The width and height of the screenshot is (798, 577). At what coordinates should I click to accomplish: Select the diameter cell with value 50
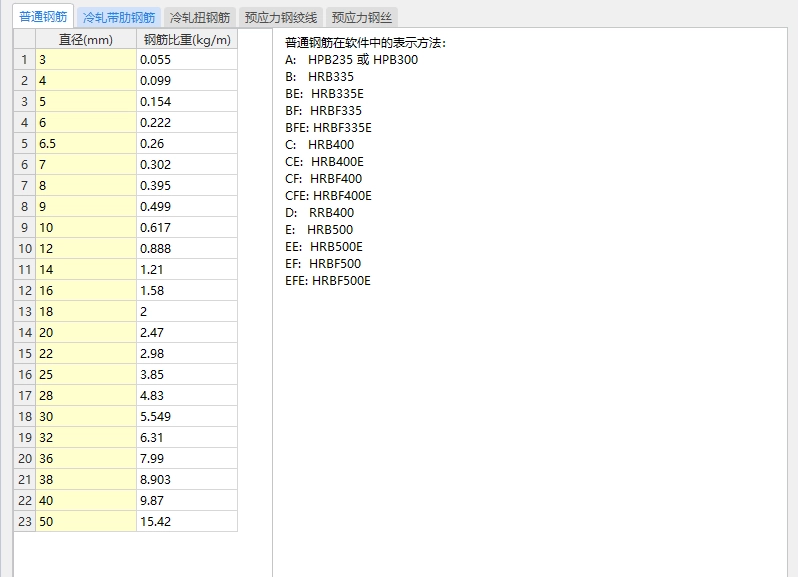point(86,521)
